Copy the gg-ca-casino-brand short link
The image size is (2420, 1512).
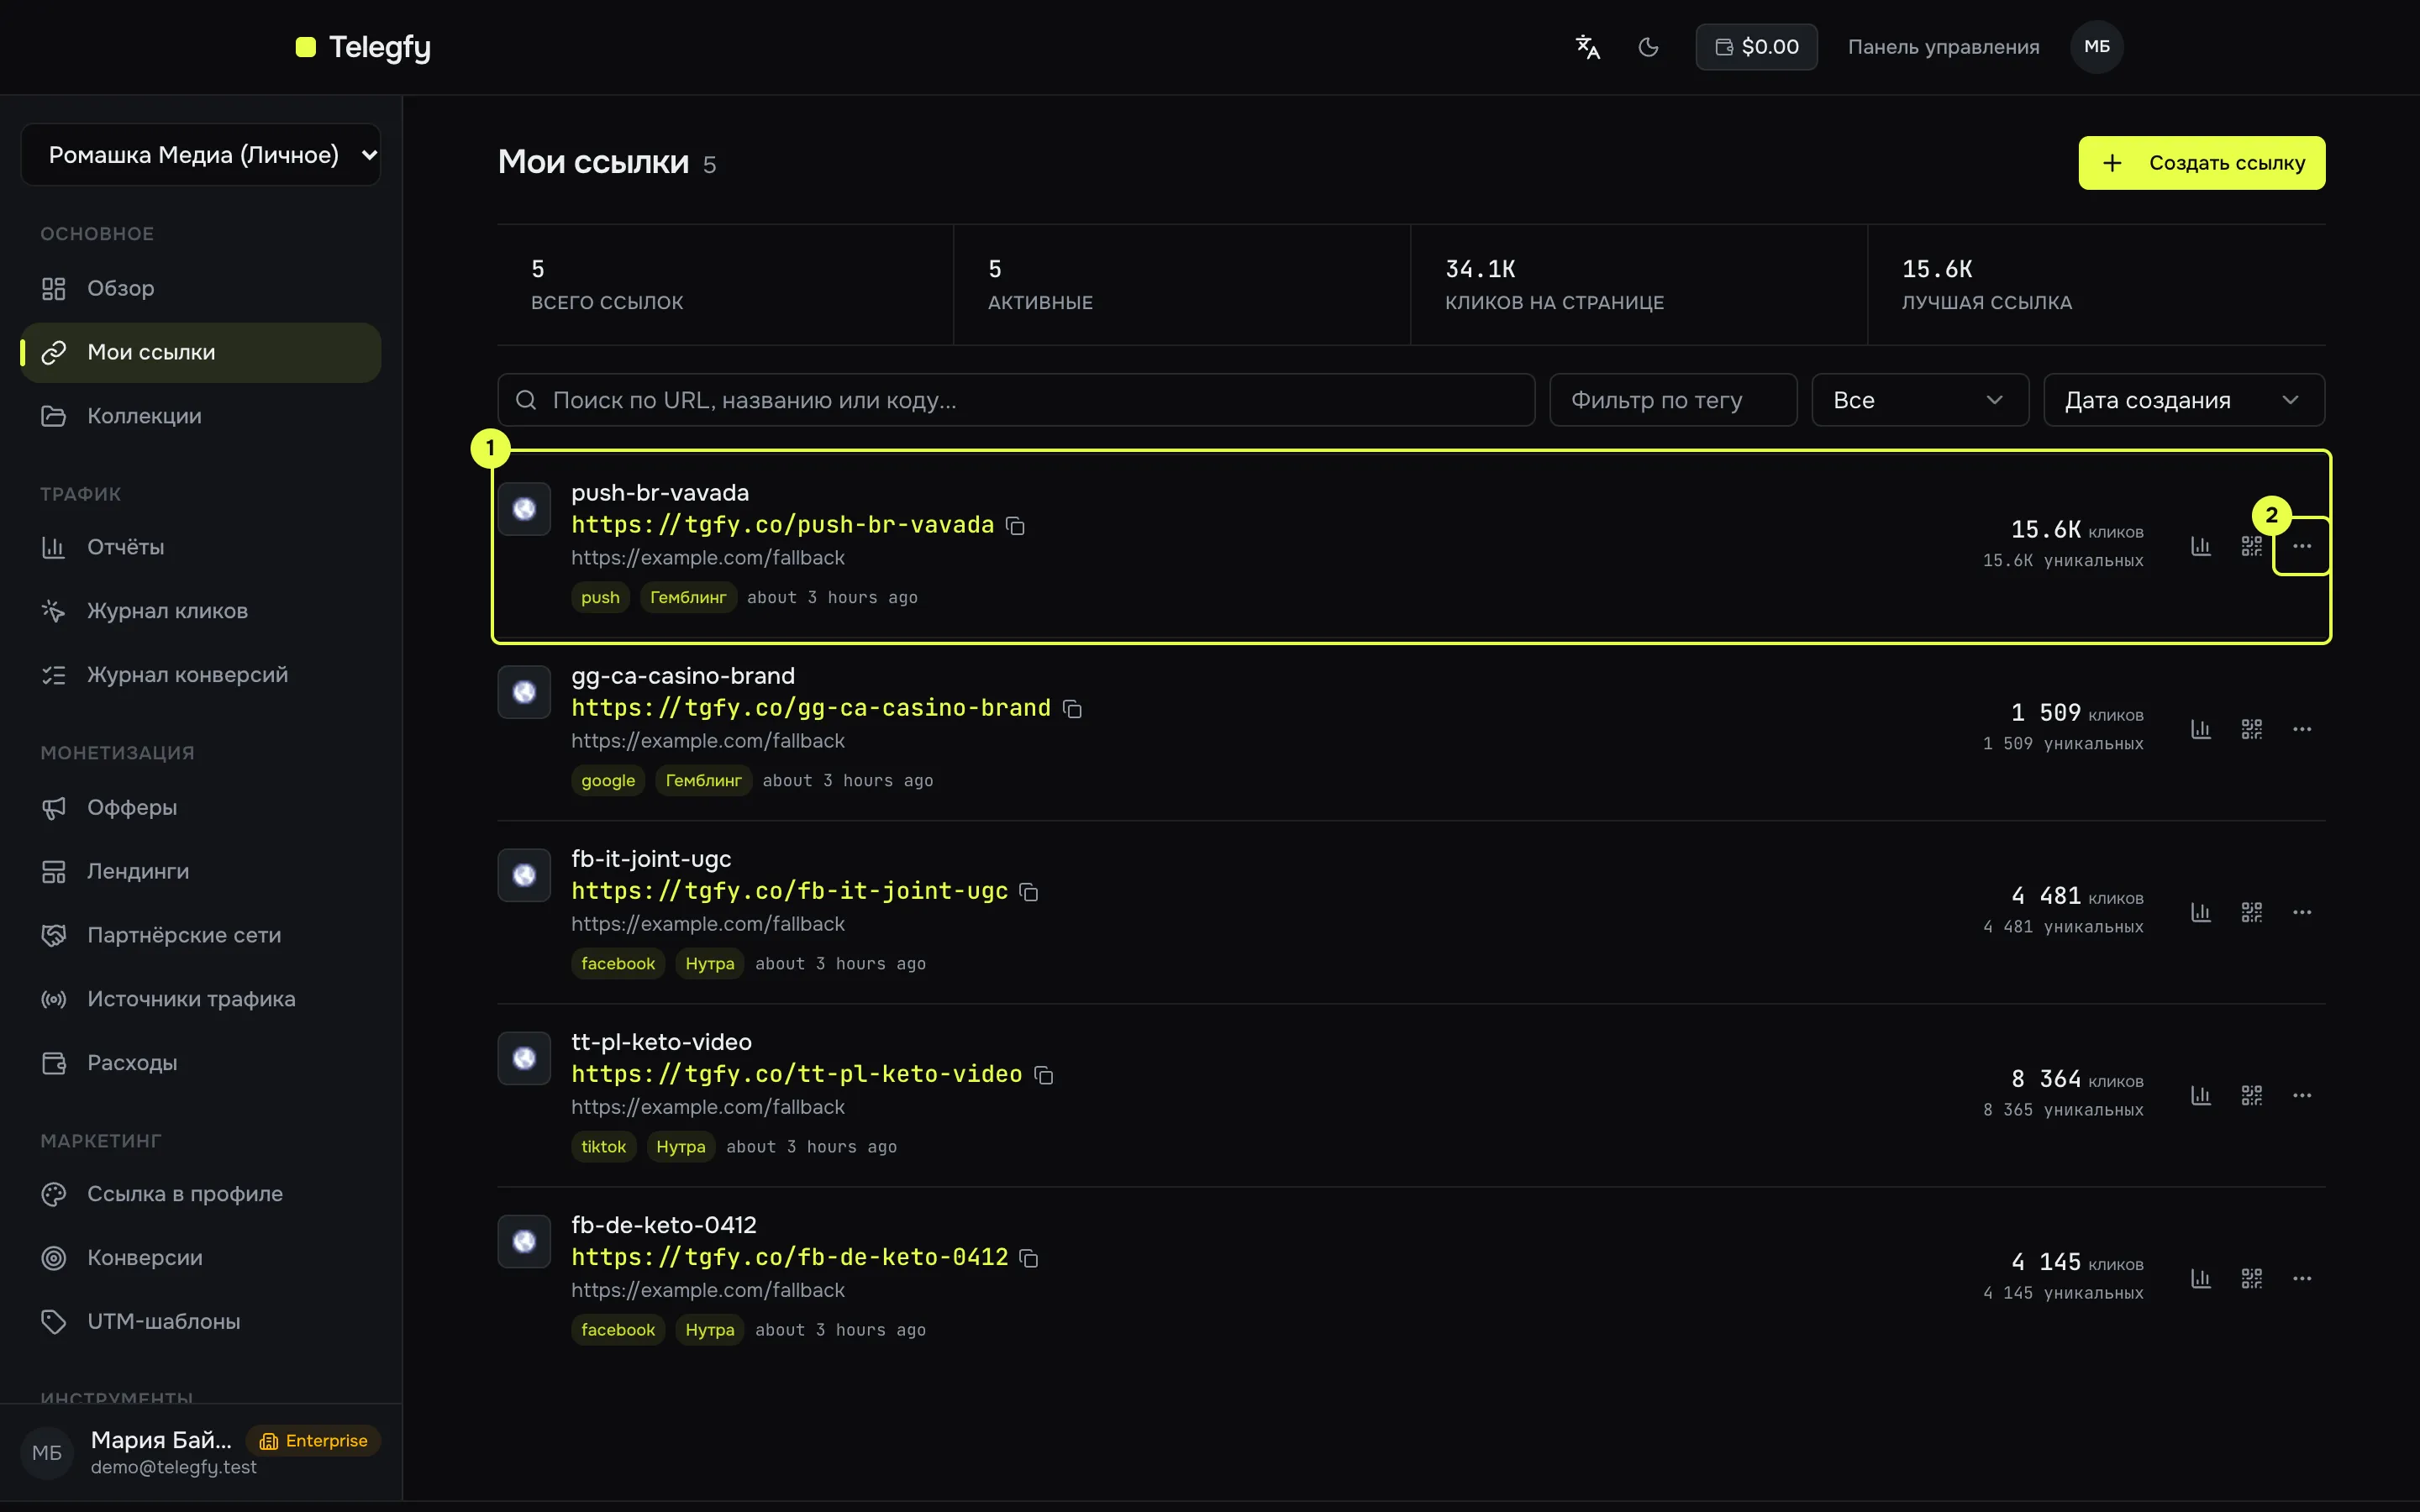[1072, 709]
